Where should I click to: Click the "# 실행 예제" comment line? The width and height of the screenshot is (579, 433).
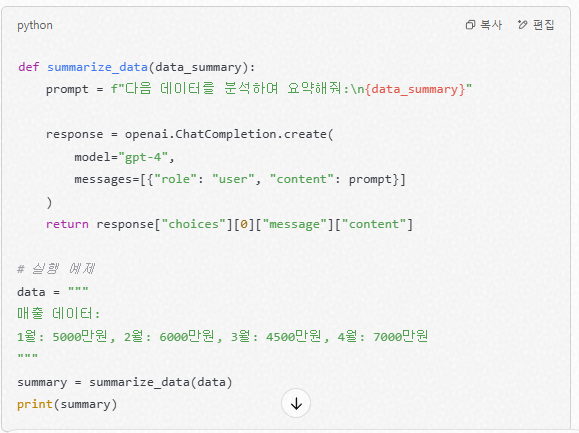tap(56, 269)
